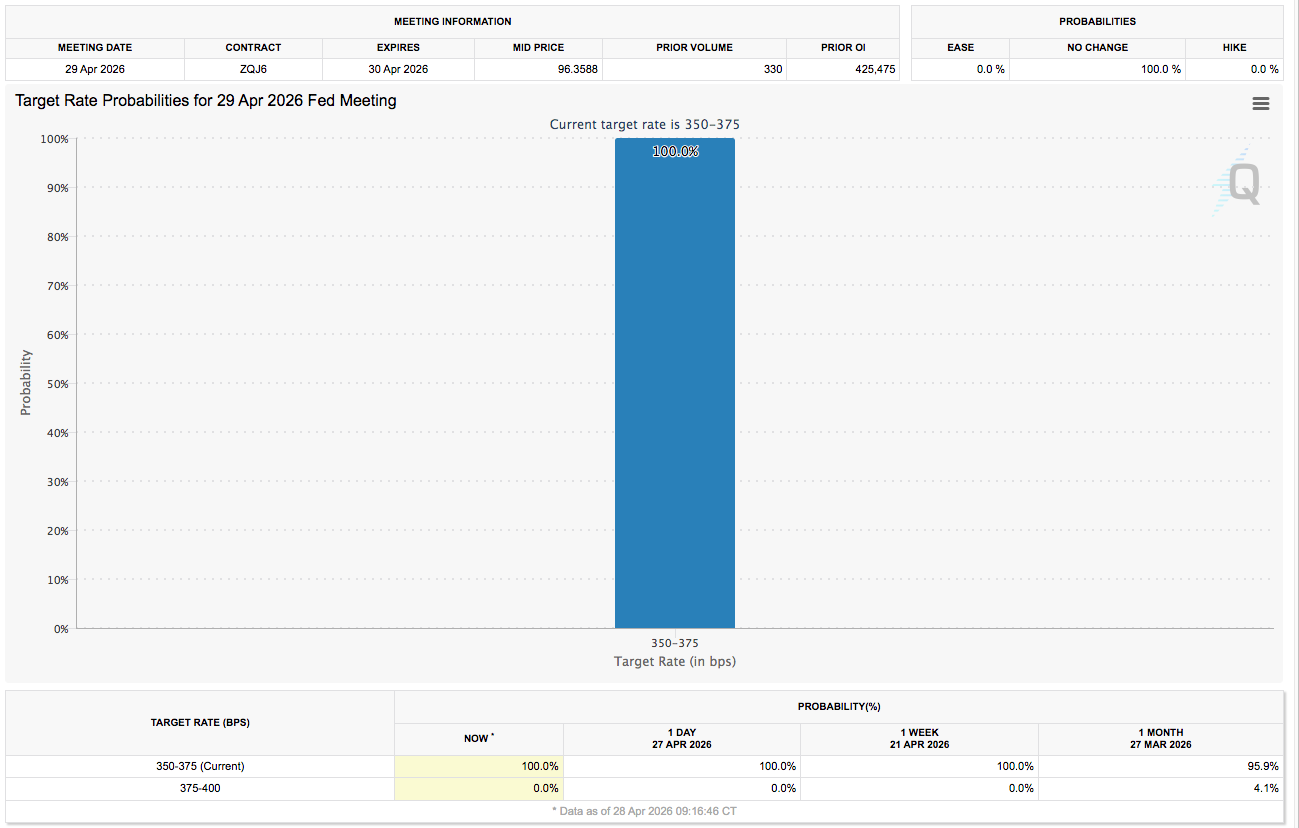Click the NO CHANGE probability header
The height and width of the screenshot is (828, 1299).
[1097, 48]
